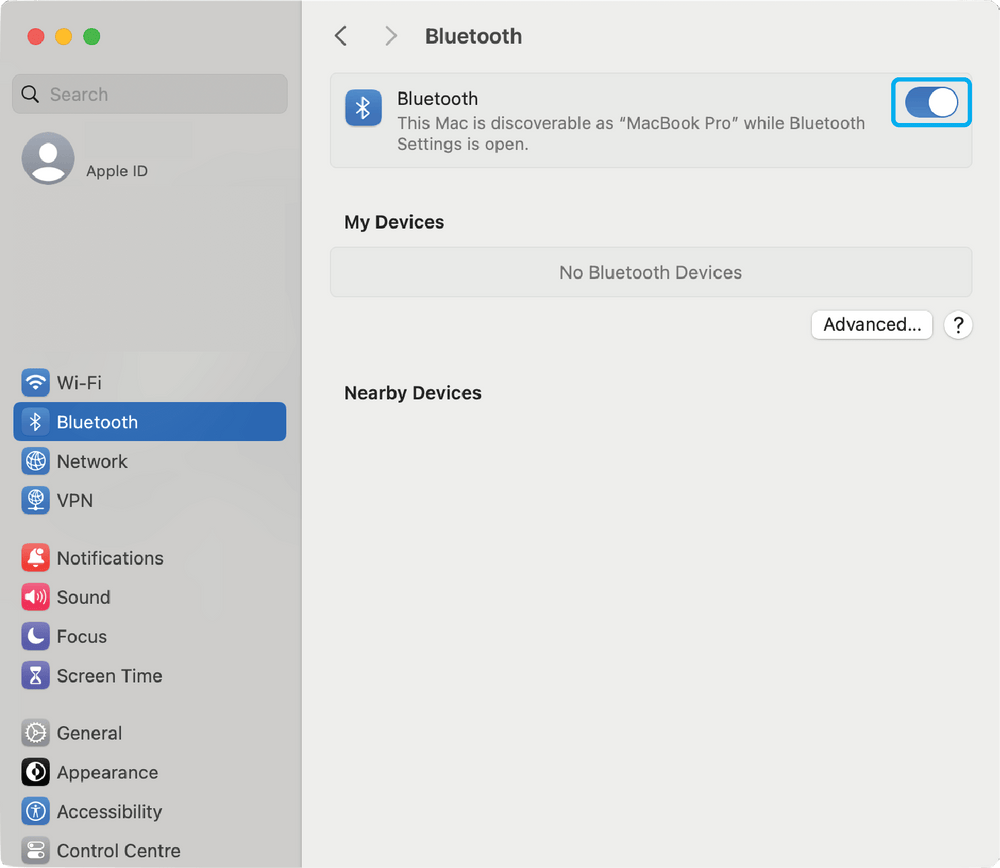Open the Advanced… Bluetooth options
The height and width of the screenshot is (868, 1000).
click(871, 324)
